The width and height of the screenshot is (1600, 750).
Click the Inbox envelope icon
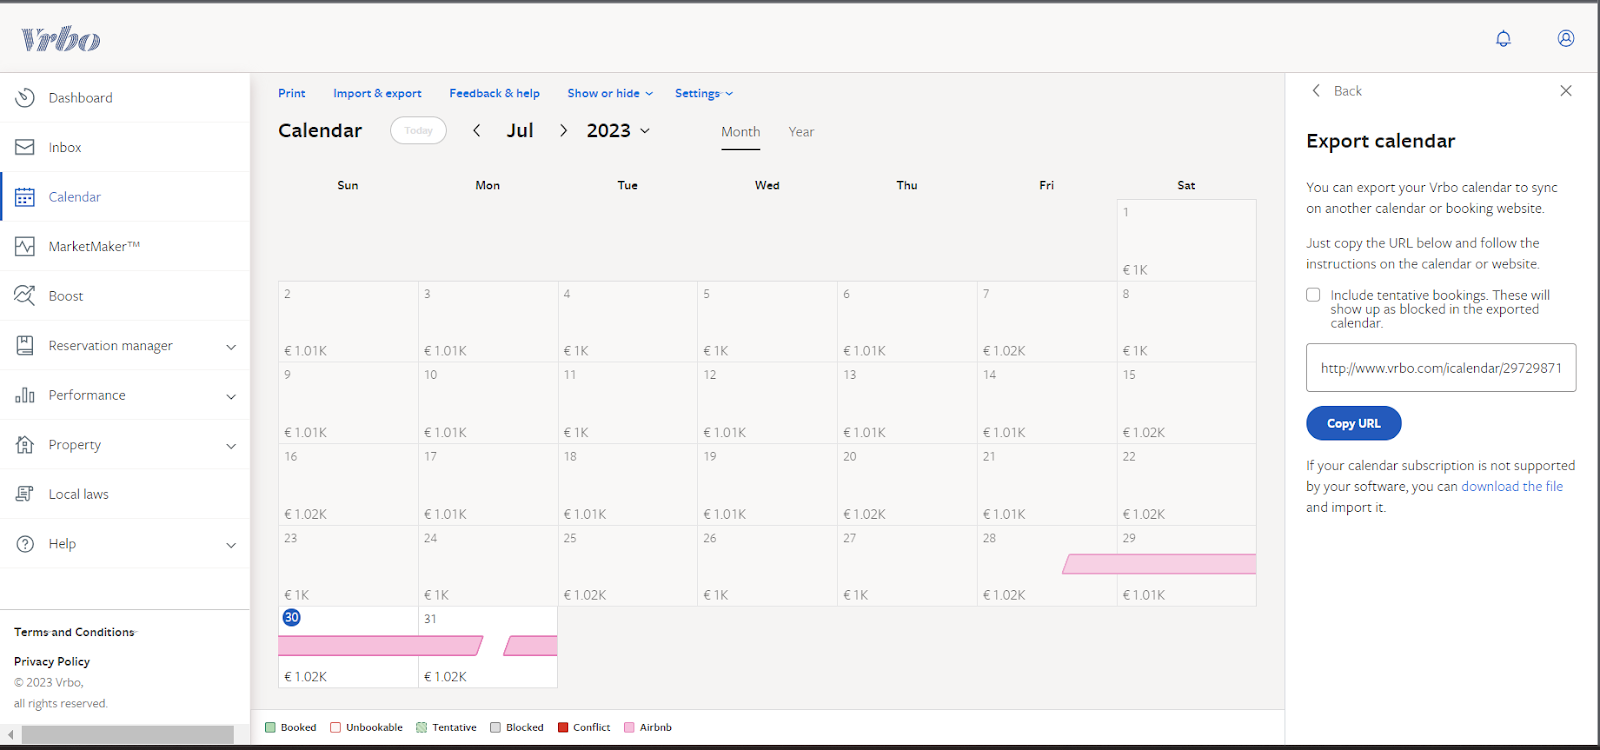coord(25,147)
